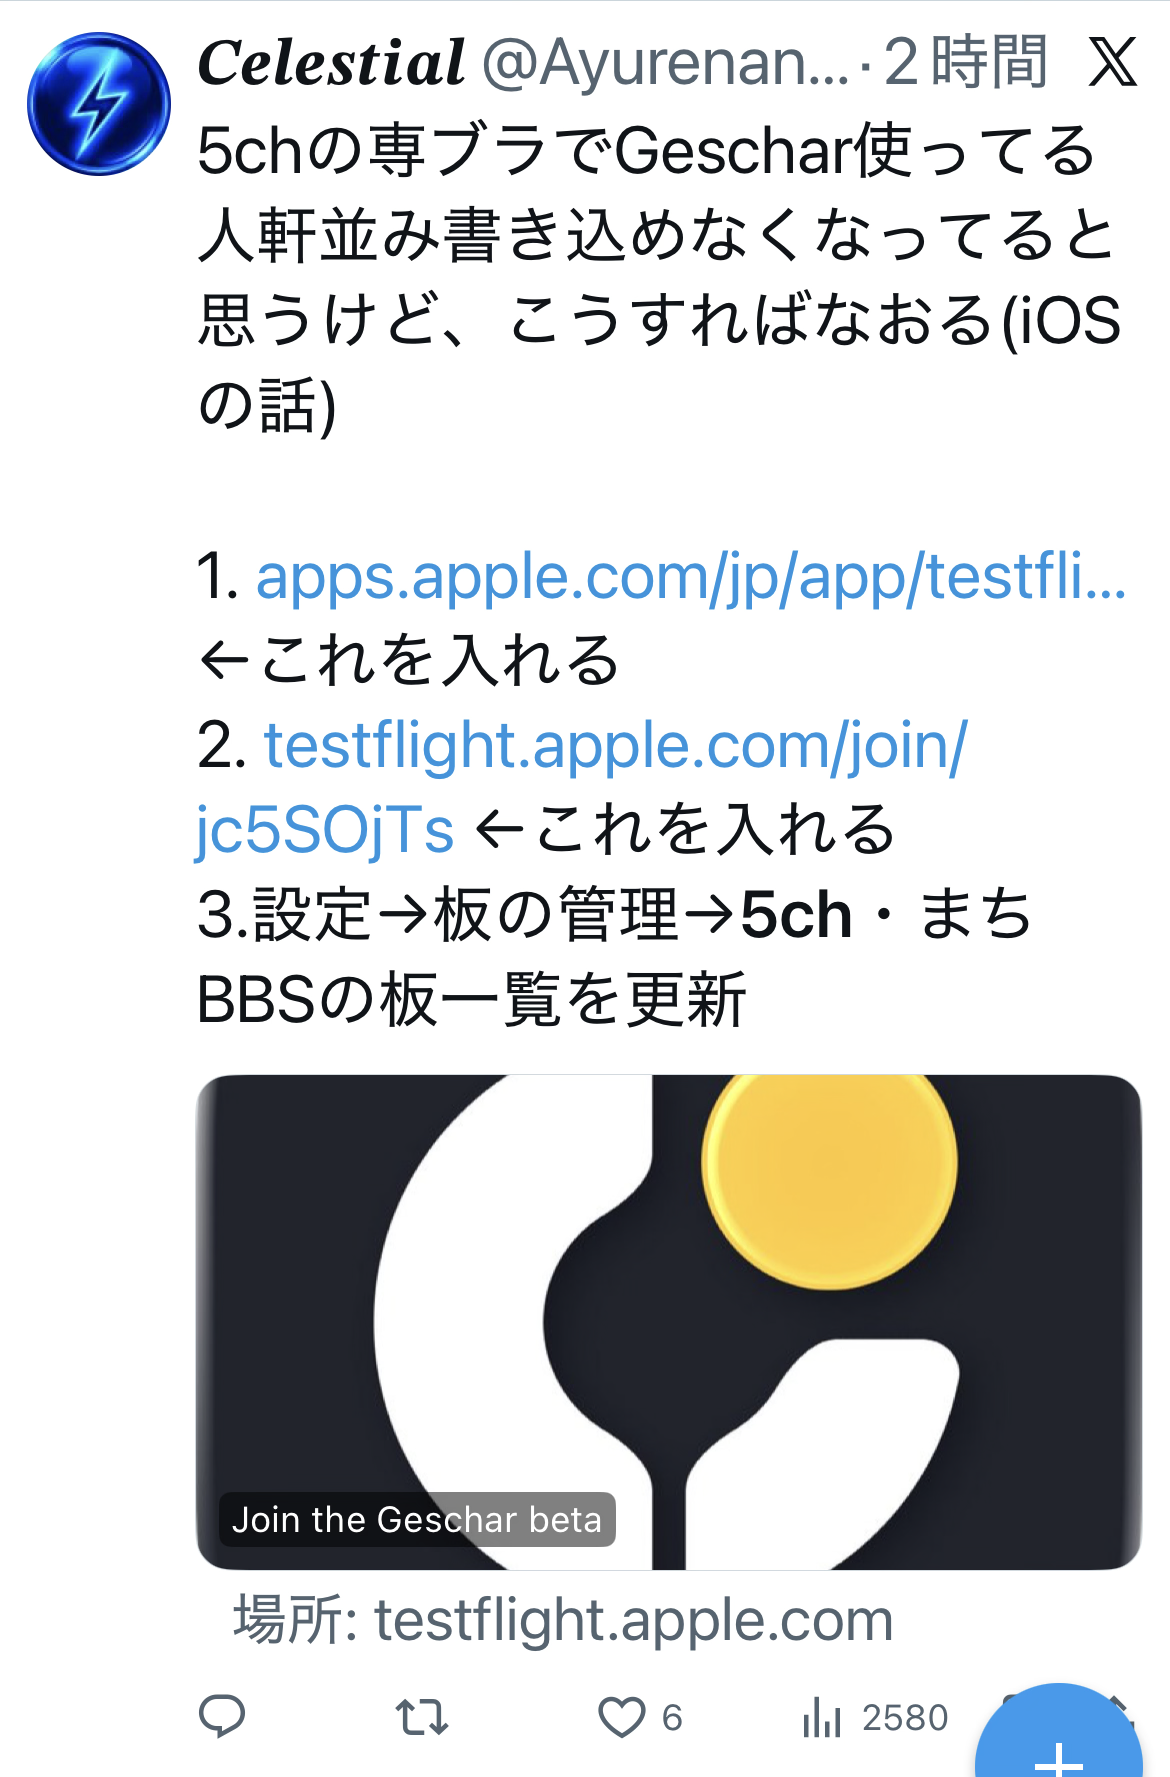The height and width of the screenshot is (1777, 1170).
Task: Follow the jc5SOjTs link text
Action: click(x=325, y=831)
